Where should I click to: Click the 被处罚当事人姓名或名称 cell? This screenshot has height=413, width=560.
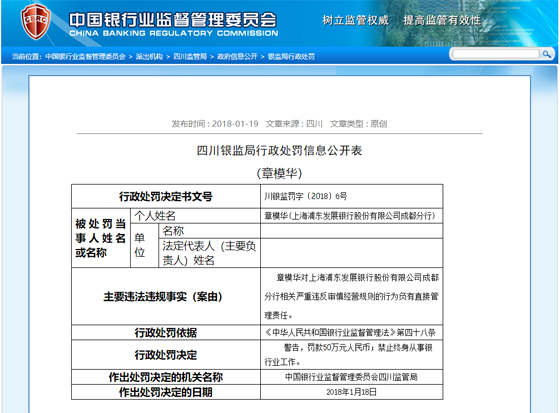pos(101,238)
